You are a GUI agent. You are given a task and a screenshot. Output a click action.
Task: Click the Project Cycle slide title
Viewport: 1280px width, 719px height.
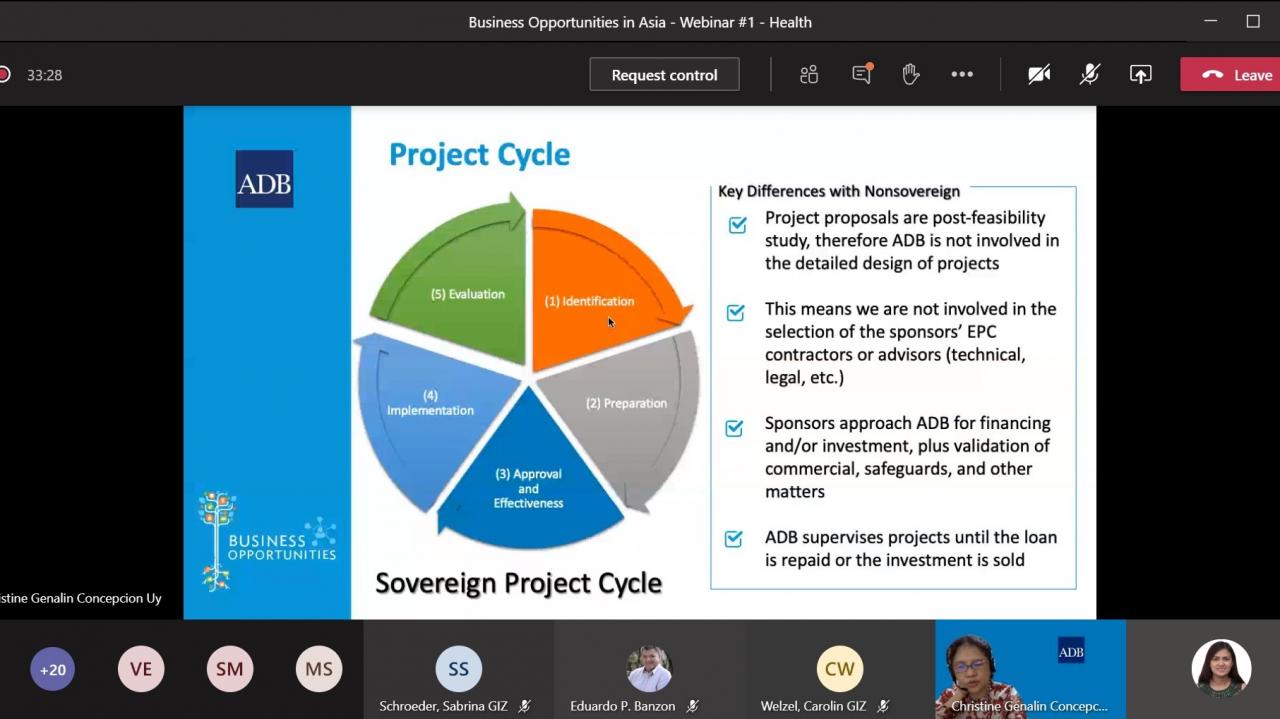(x=479, y=155)
